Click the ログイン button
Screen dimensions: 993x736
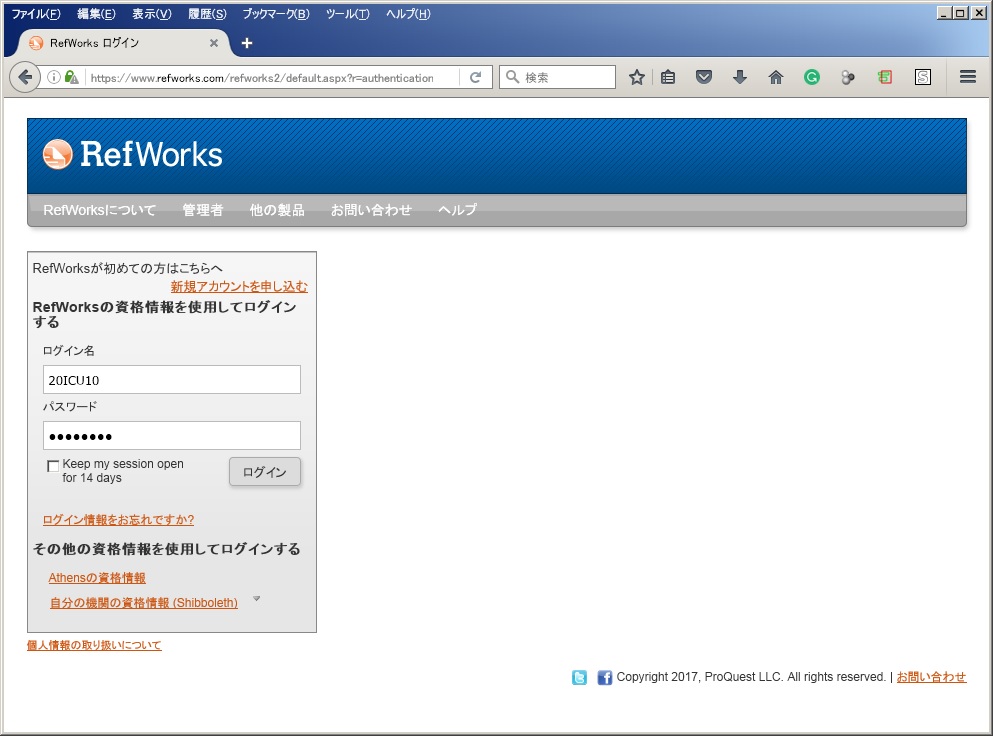point(265,472)
